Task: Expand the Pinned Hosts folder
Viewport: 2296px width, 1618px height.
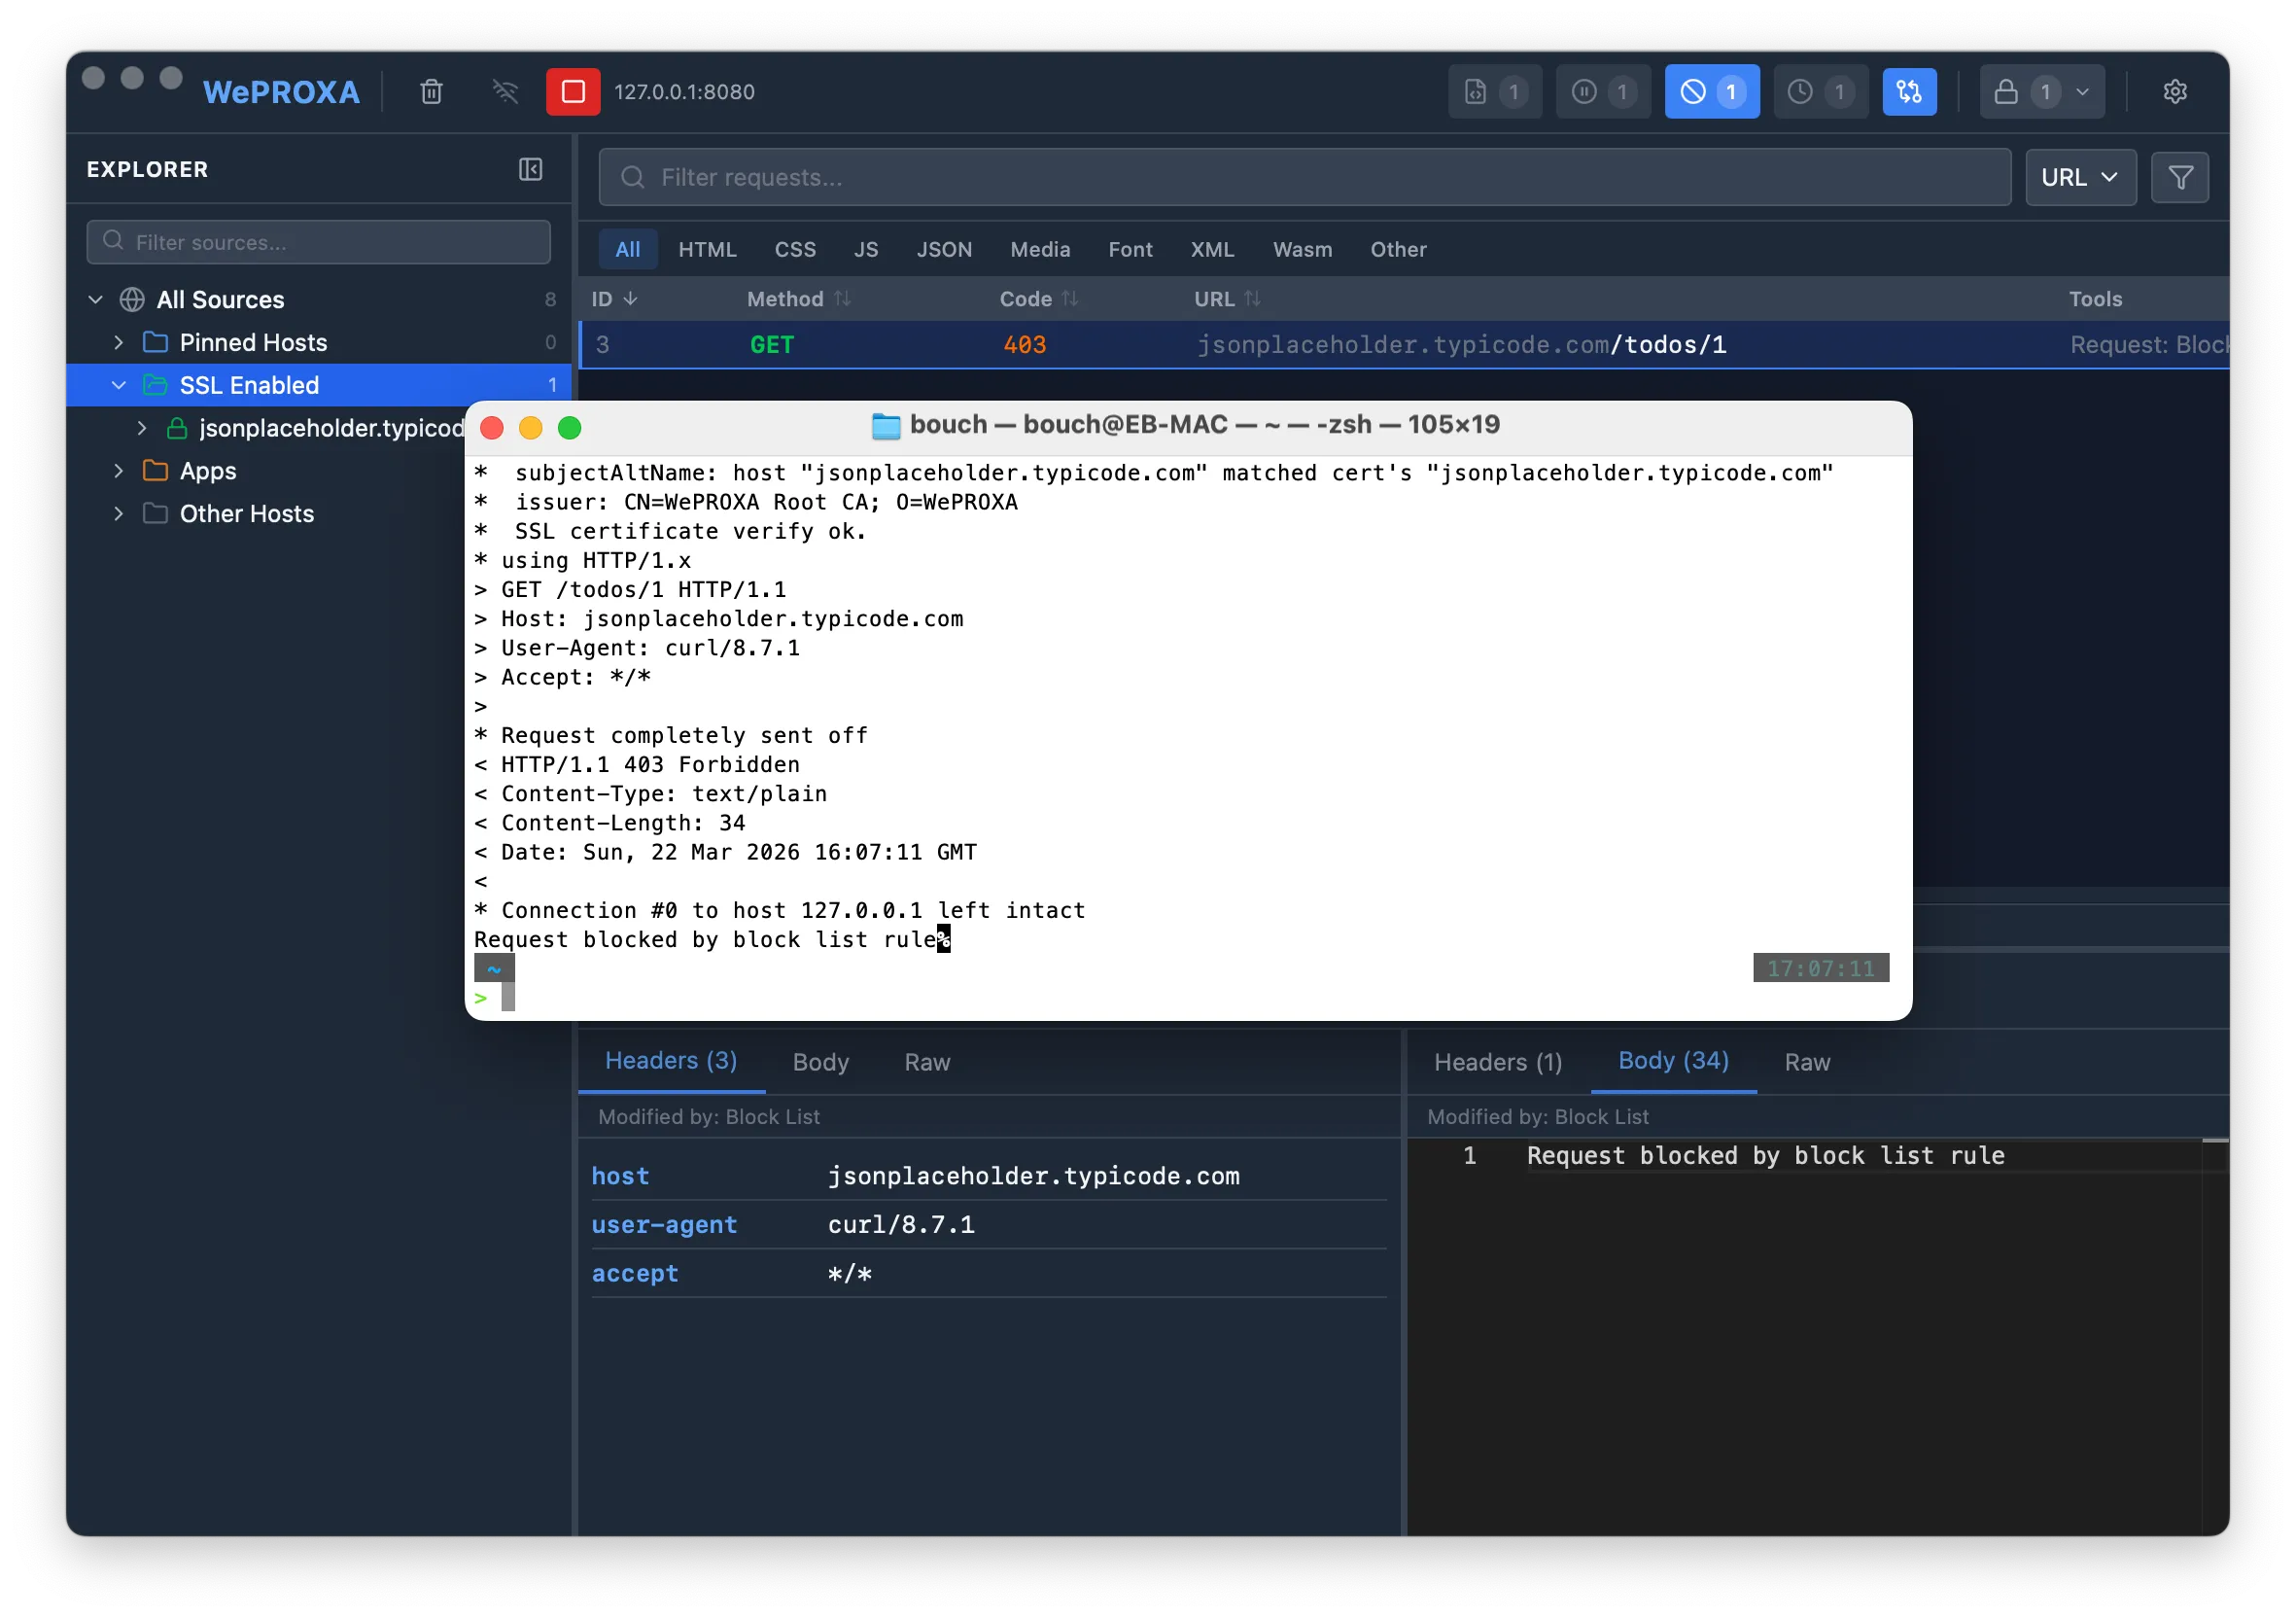Action: tap(119, 343)
